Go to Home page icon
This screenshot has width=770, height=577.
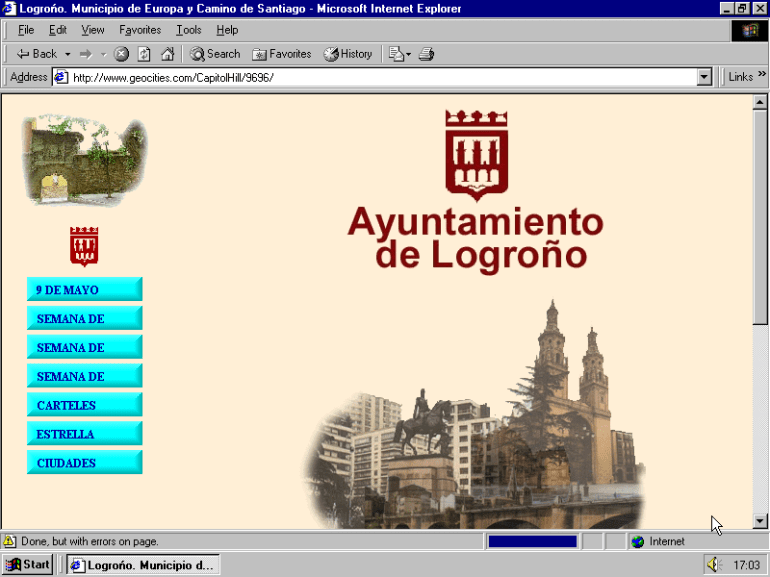(167, 54)
